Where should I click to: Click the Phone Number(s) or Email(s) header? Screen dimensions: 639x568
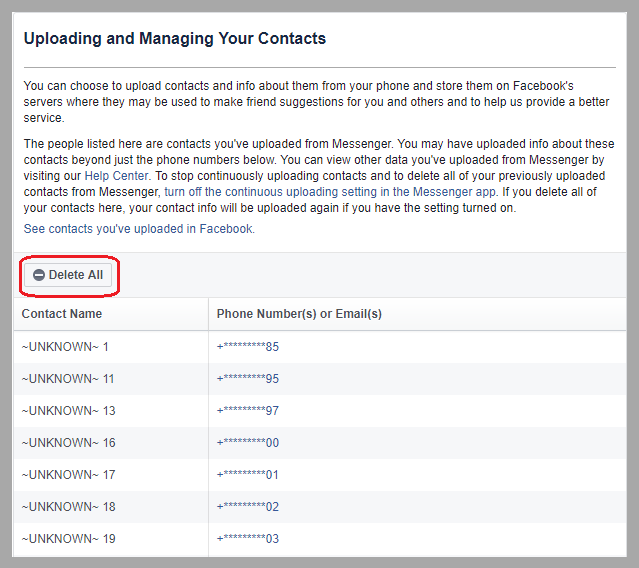coord(299,314)
